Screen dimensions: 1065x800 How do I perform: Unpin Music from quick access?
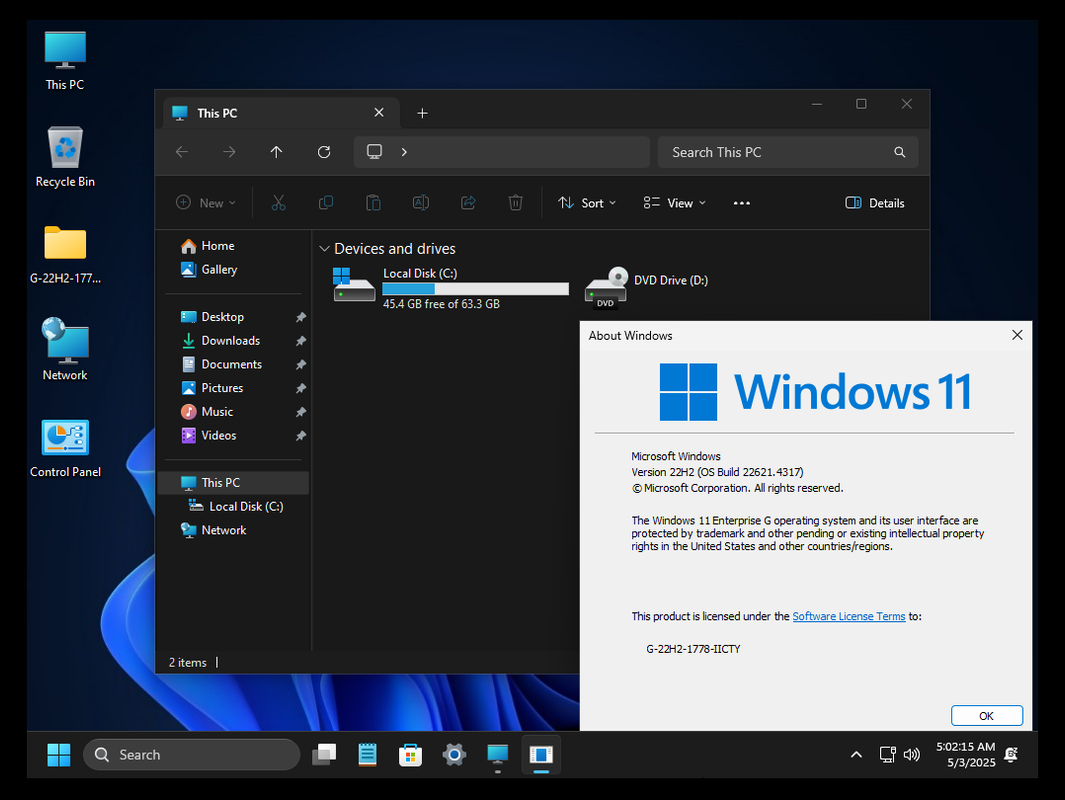coord(301,412)
